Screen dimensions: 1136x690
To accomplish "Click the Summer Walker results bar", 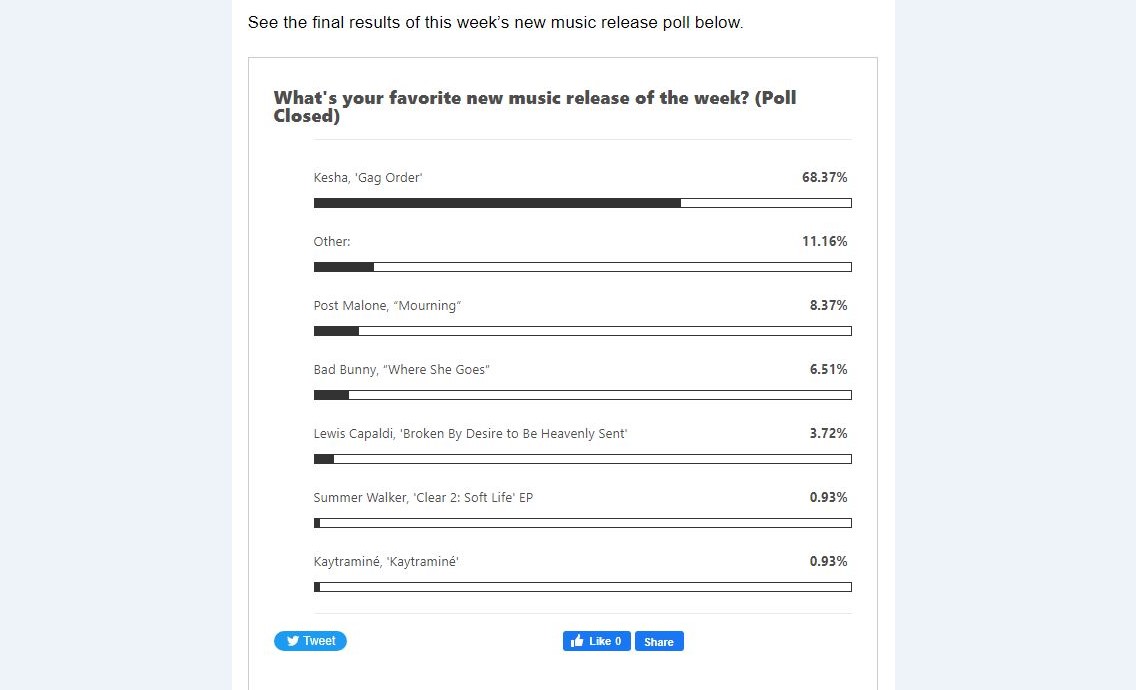I will coord(582,523).
